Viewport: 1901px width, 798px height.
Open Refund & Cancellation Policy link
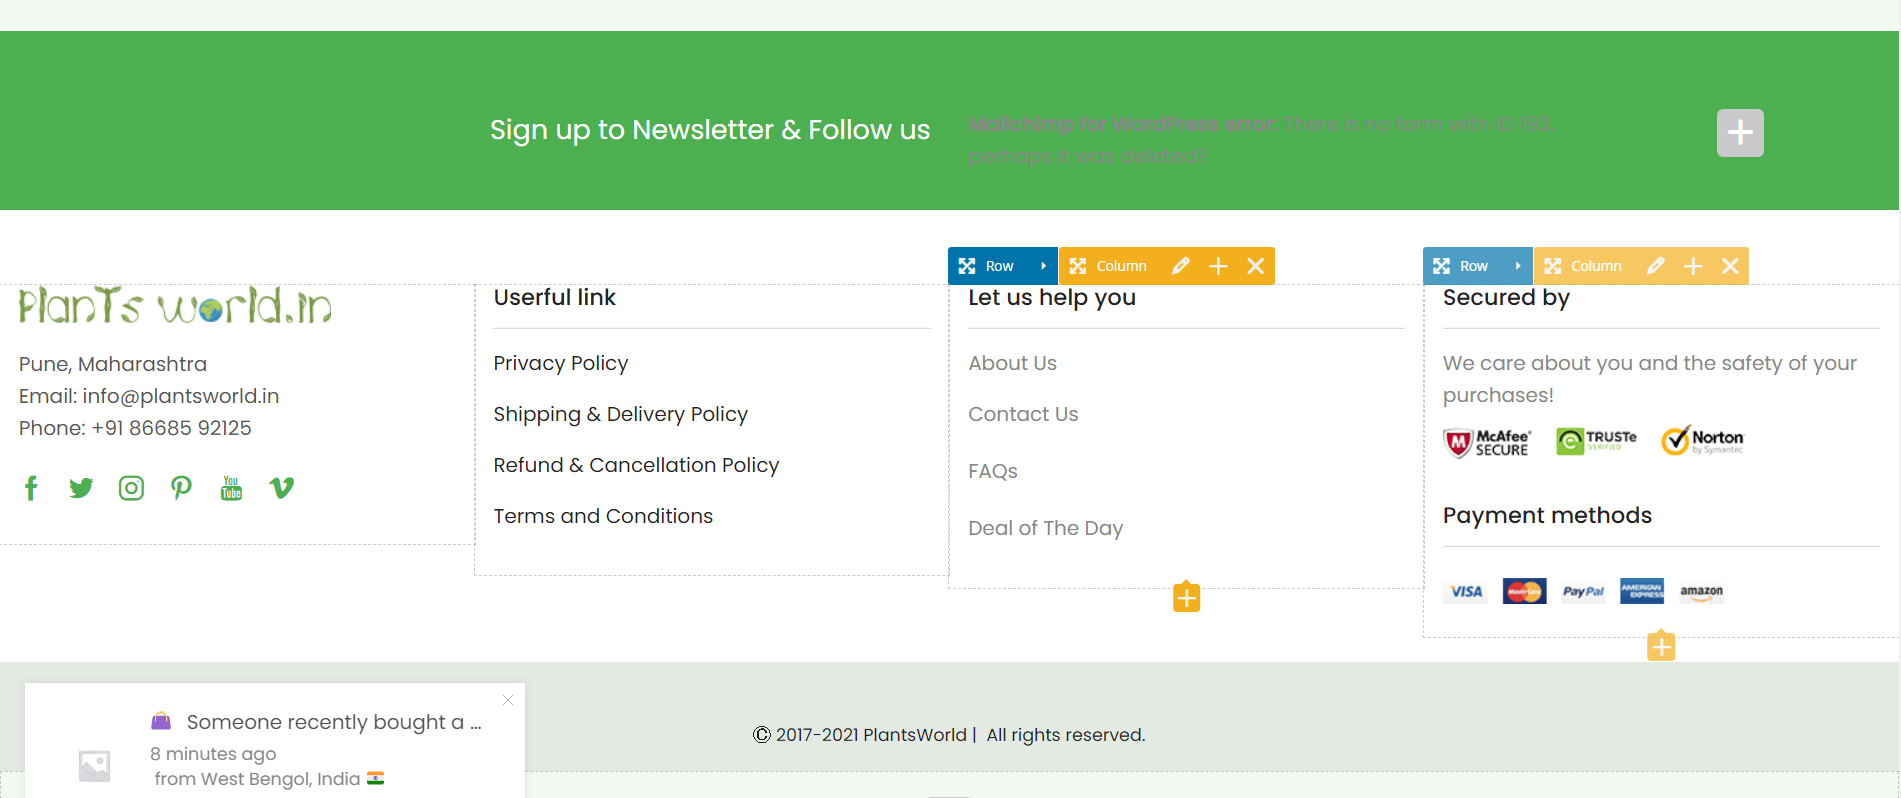tap(636, 465)
